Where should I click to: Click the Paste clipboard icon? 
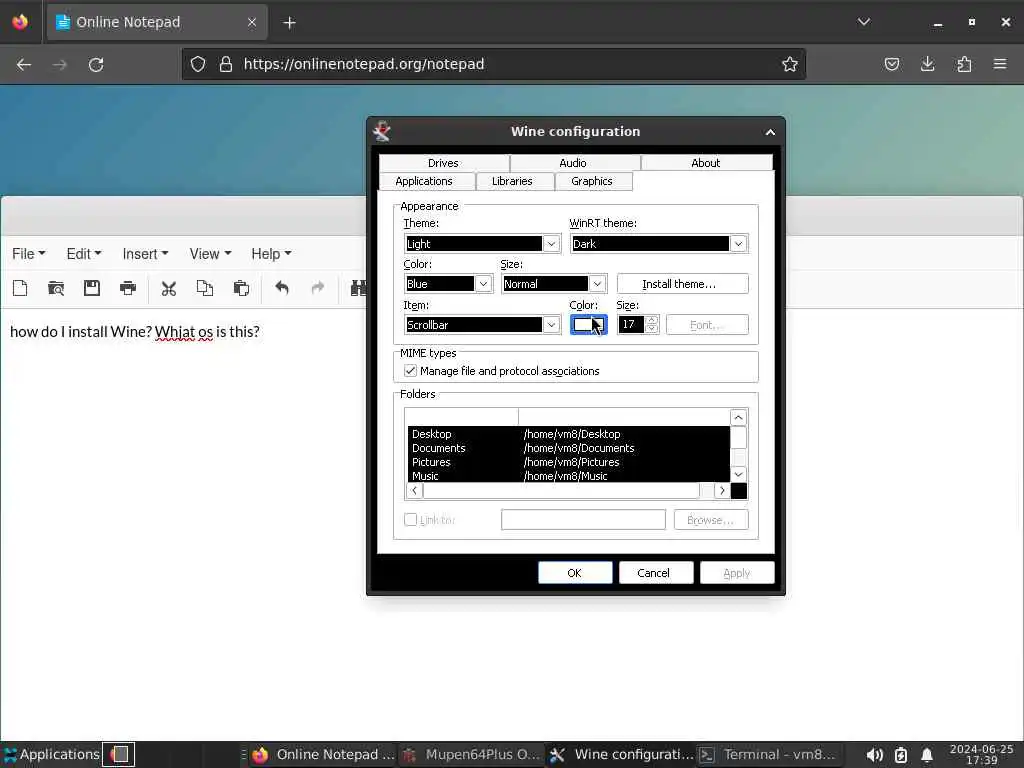241,288
